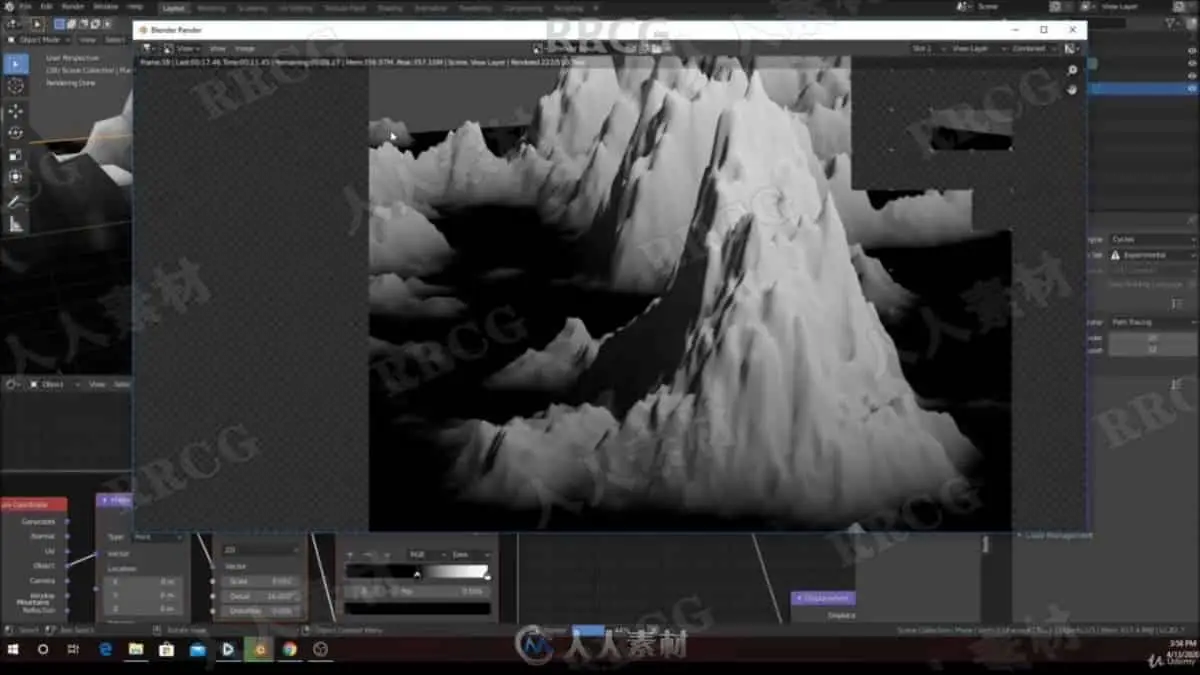The image size is (1200, 675).
Task: Open Cortana search circle on taskbar
Action: click(43, 649)
